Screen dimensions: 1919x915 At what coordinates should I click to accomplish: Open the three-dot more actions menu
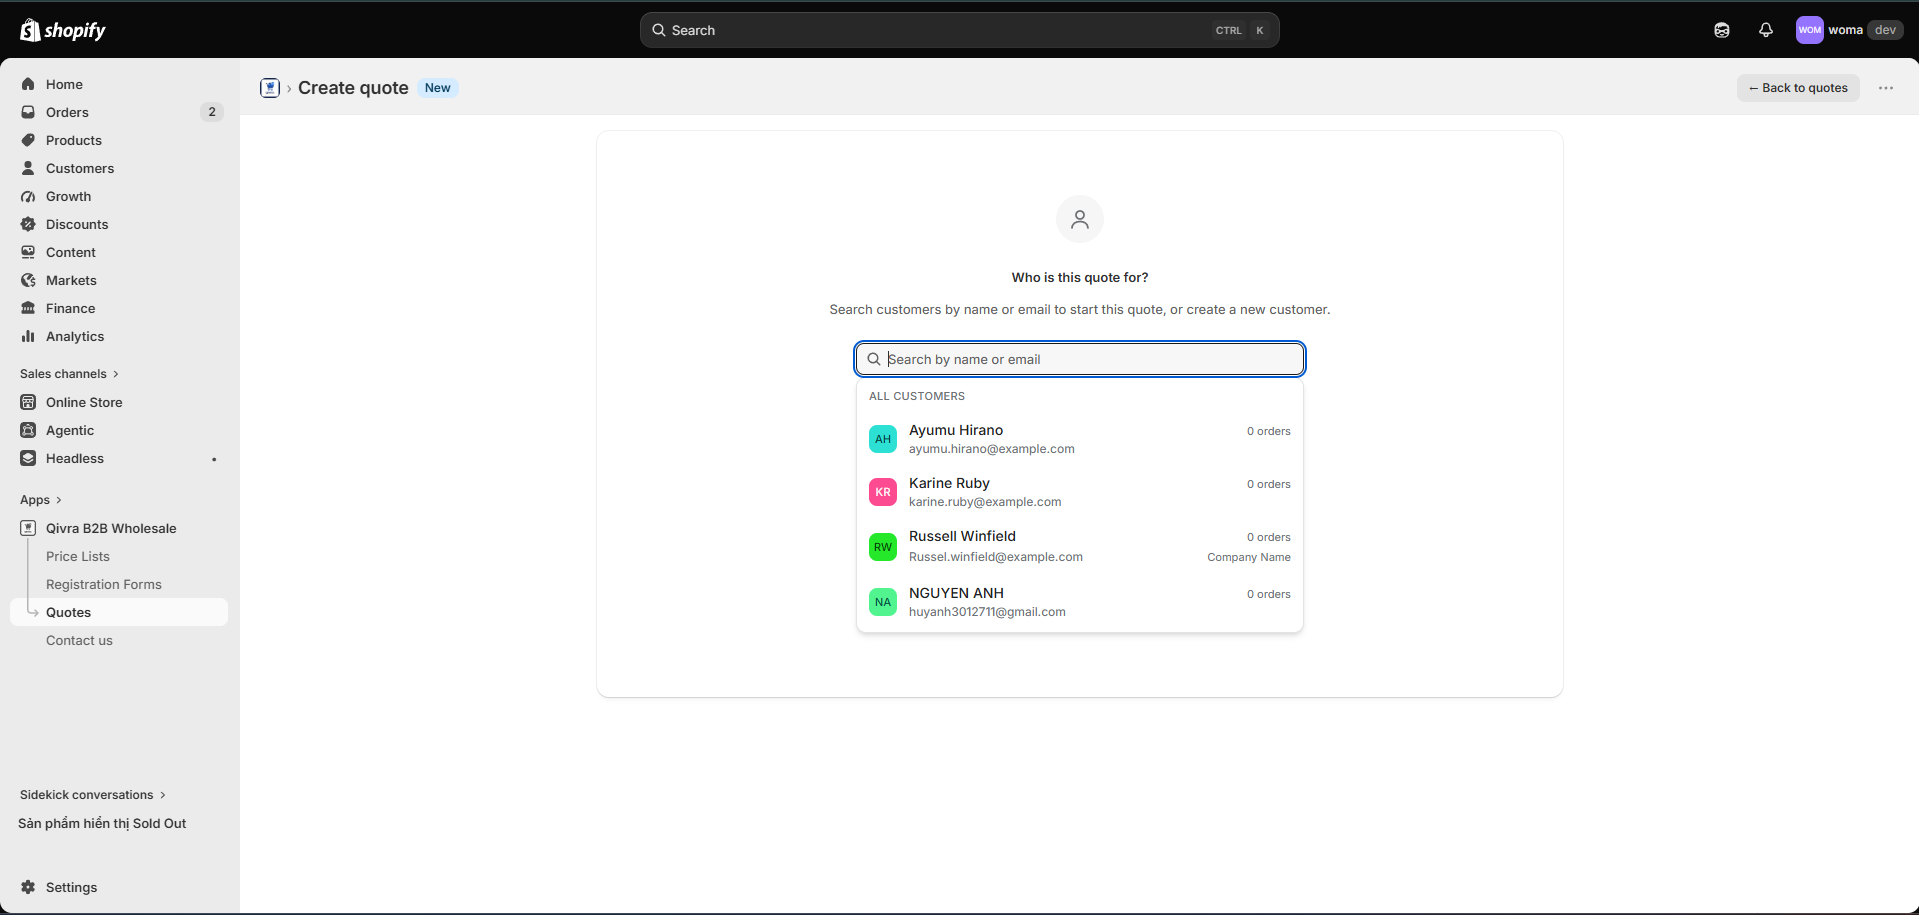[1886, 88]
